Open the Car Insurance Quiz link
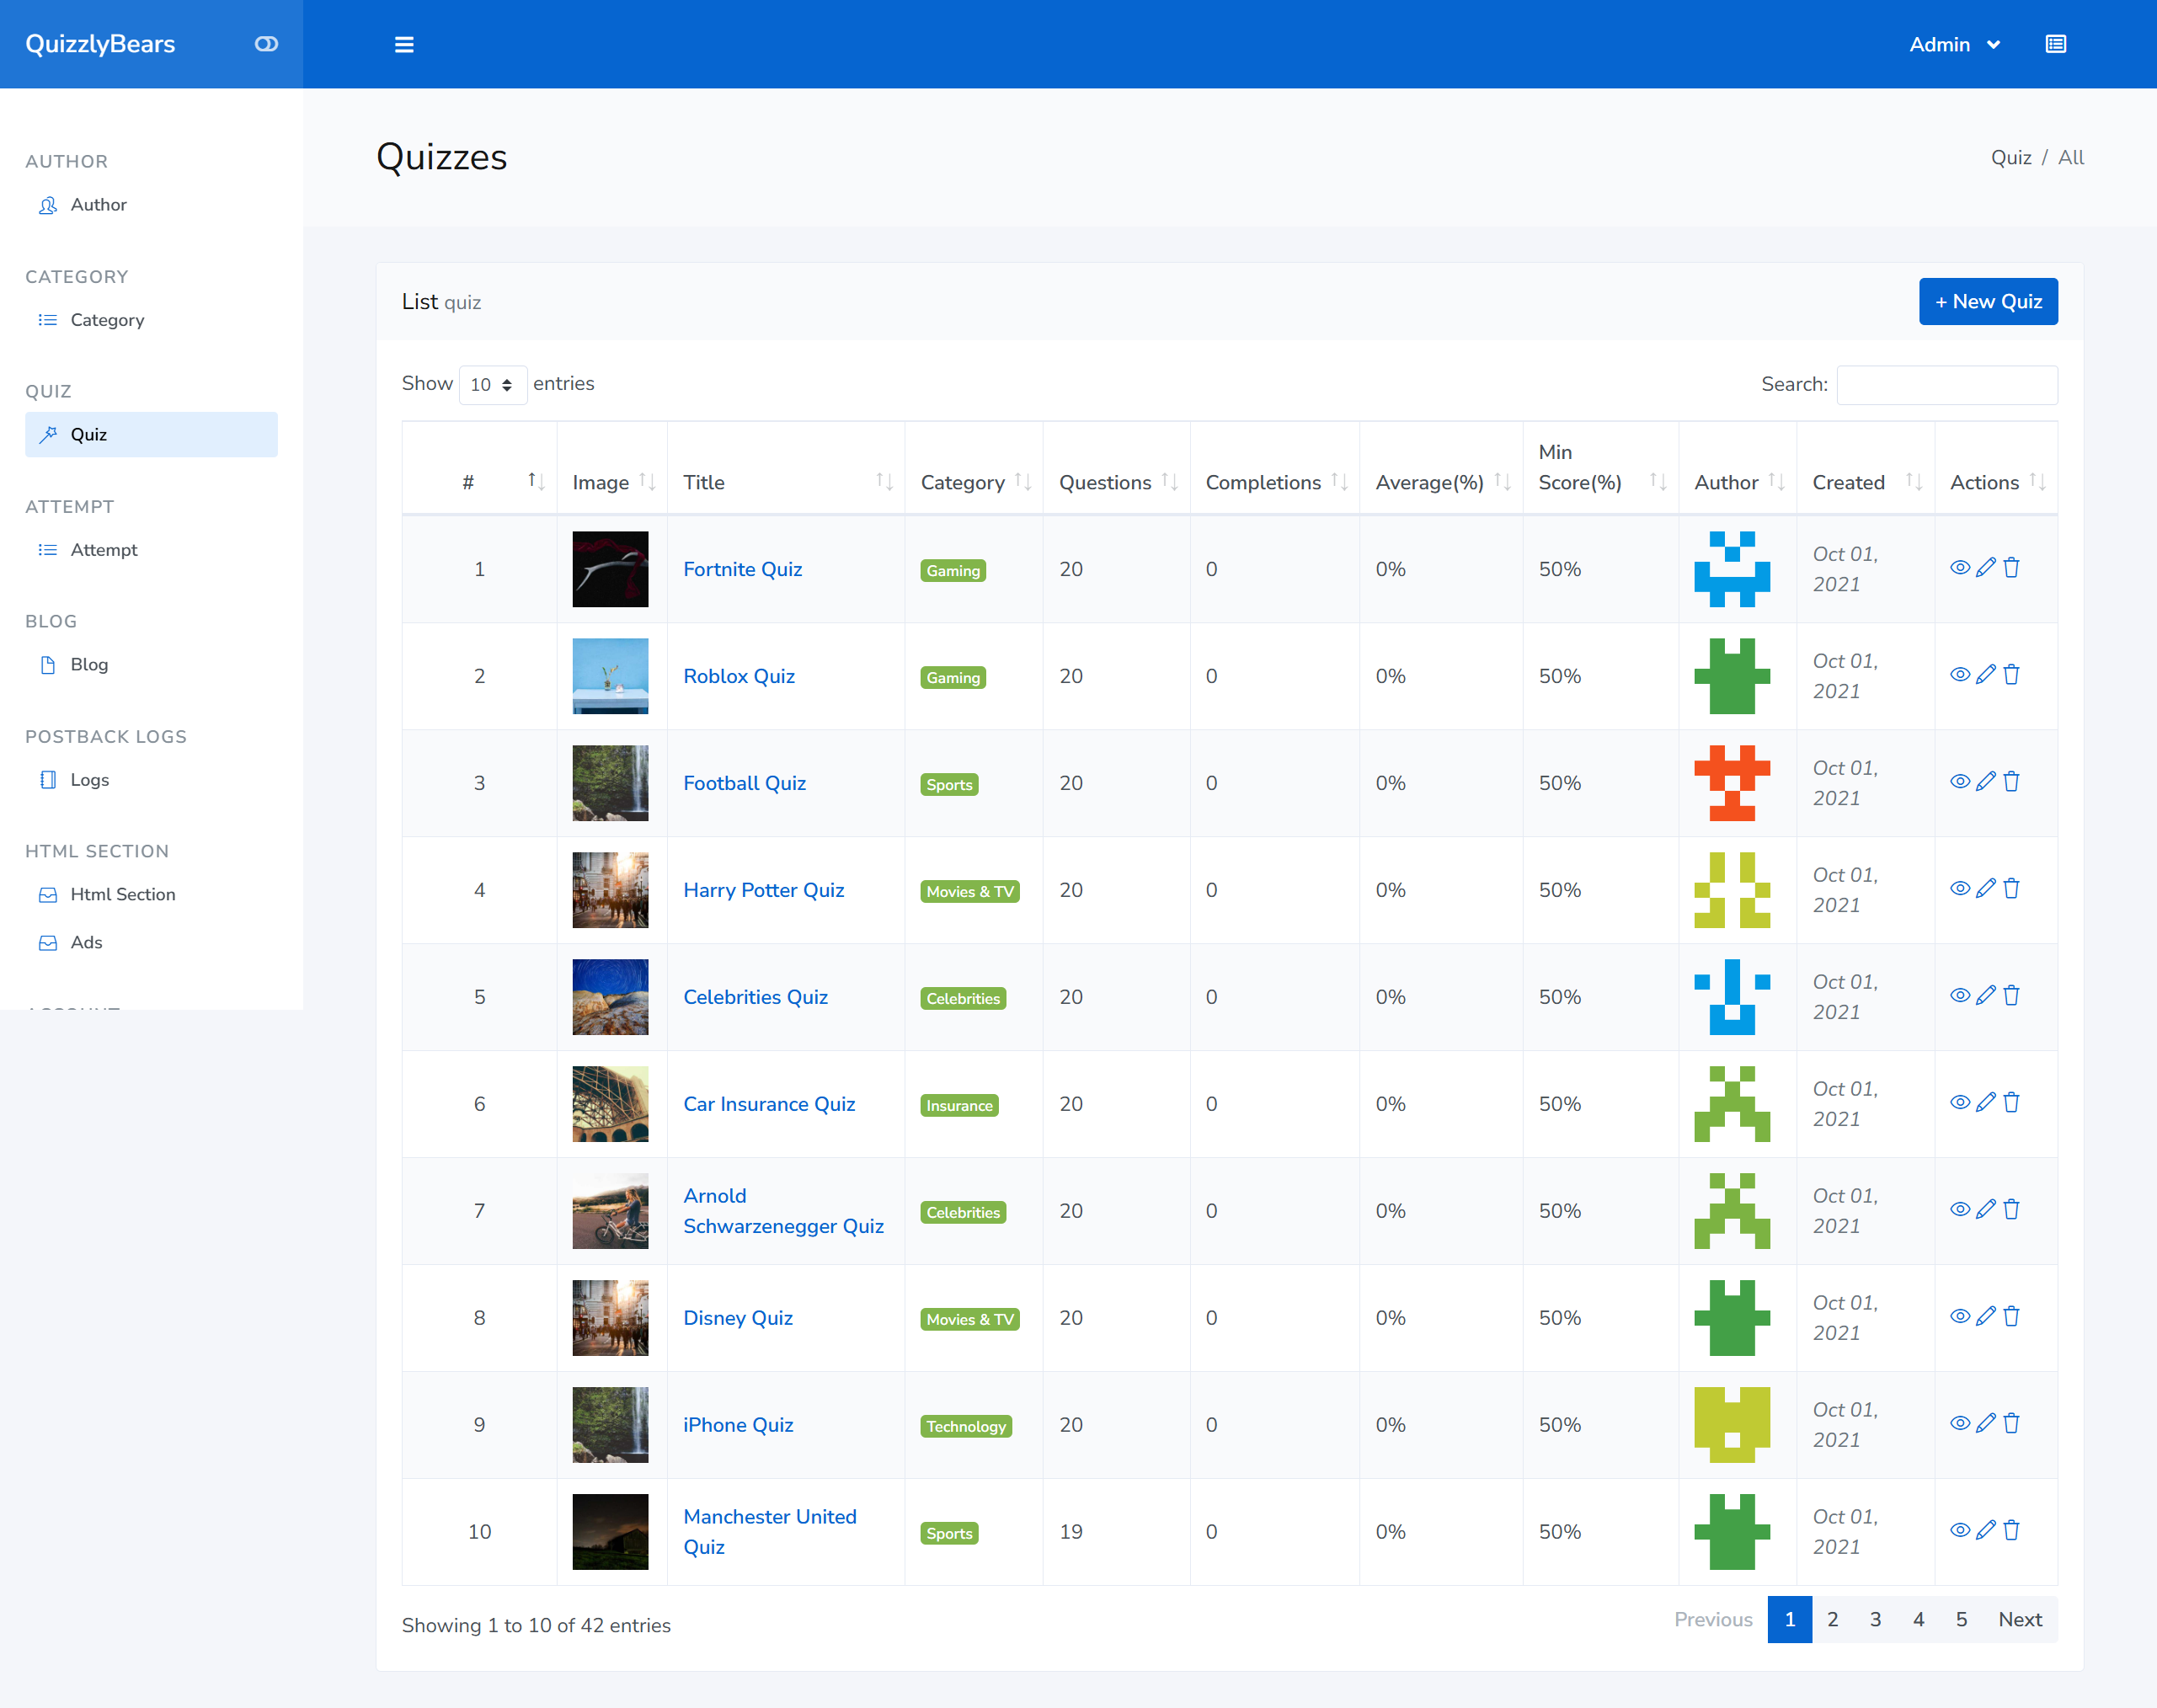 [768, 1104]
